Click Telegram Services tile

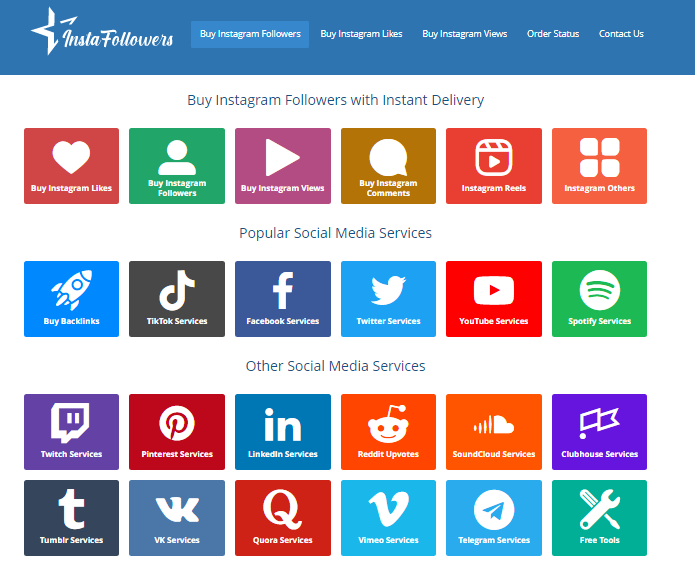click(x=494, y=518)
